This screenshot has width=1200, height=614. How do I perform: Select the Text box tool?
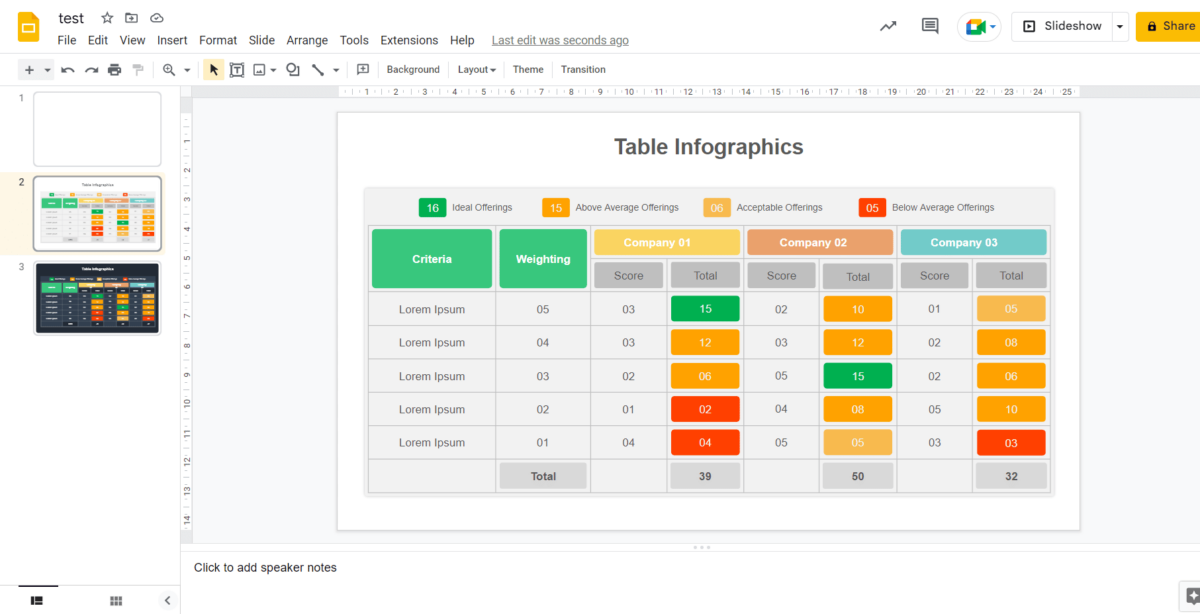(237, 69)
